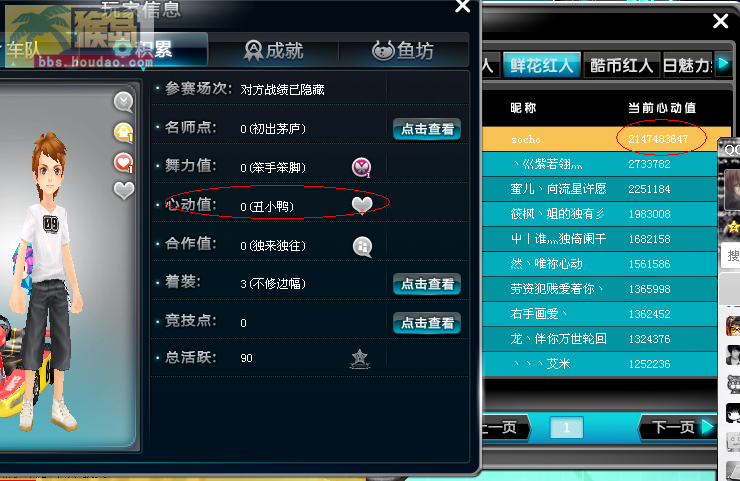The height and width of the screenshot is (481, 740).
Task: Select the socho row in ranking list
Action: [606, 139]
